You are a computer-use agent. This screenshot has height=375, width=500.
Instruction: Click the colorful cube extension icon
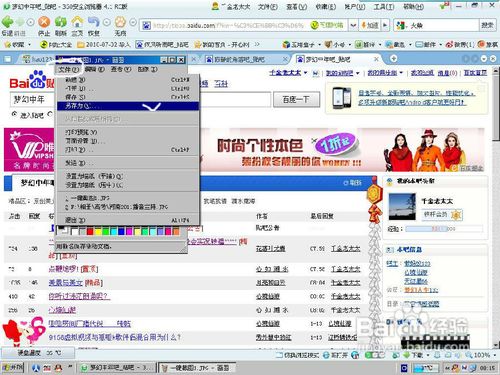coord(286,44)
